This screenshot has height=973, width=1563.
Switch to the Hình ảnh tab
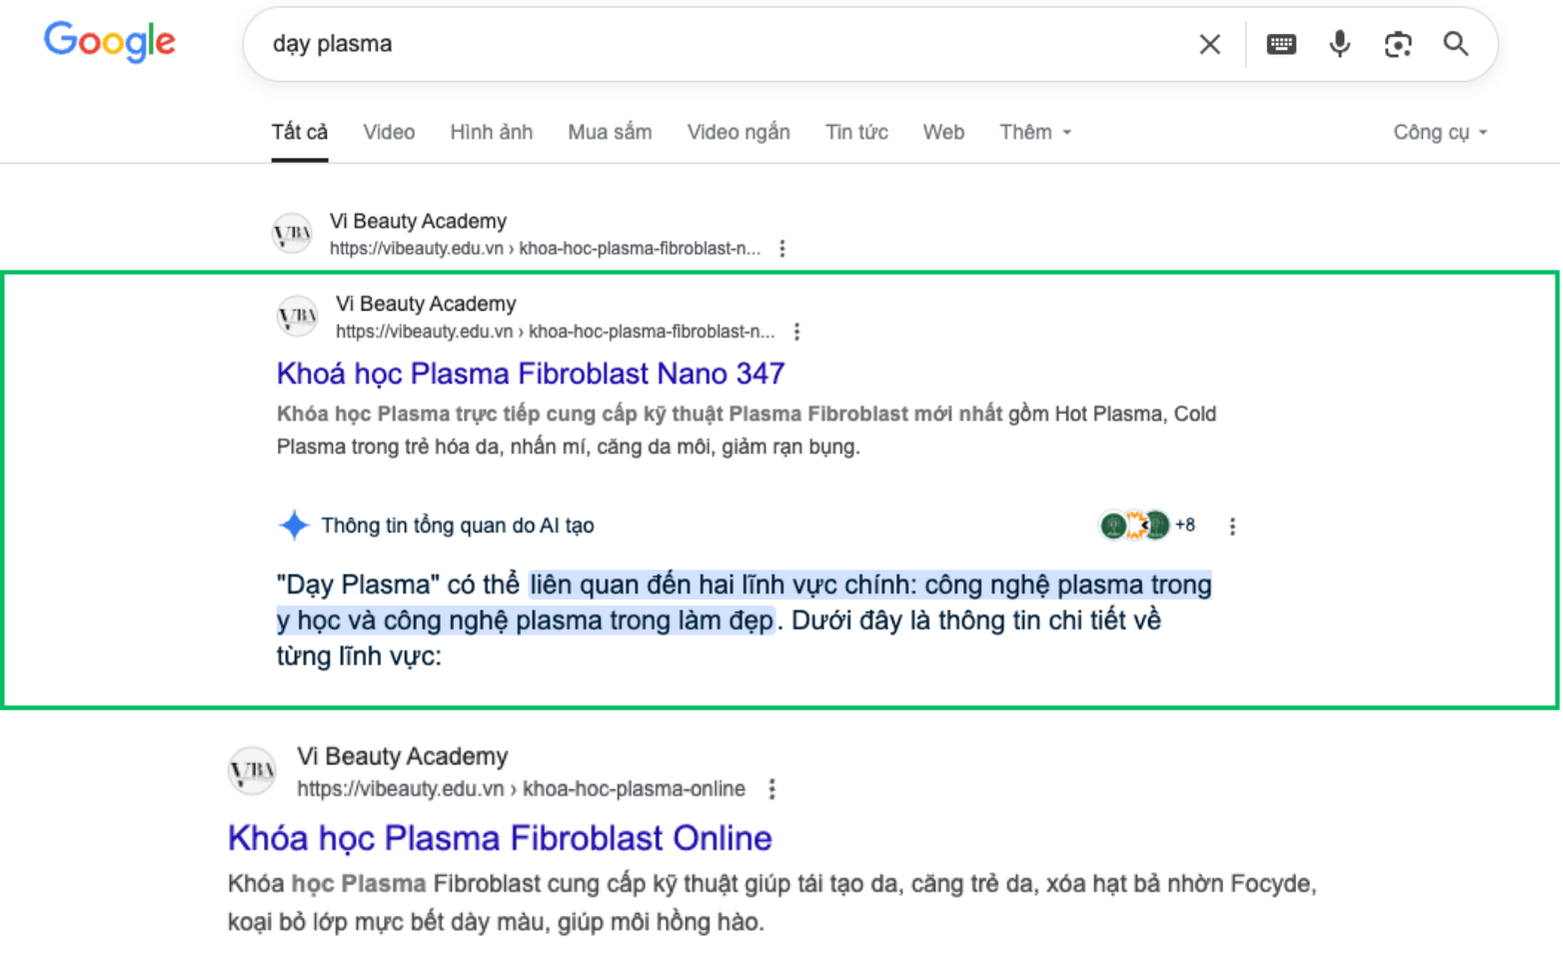pos(491,132)
